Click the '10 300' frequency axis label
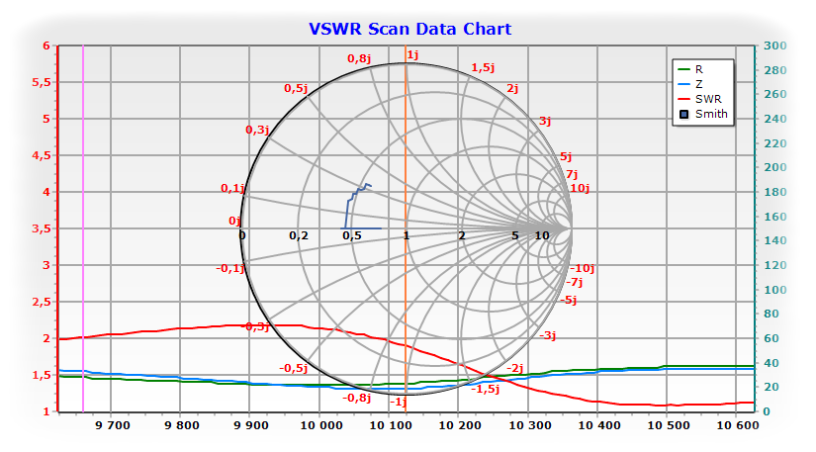Screen dimensions: 816x452 (x=530, y=425)
